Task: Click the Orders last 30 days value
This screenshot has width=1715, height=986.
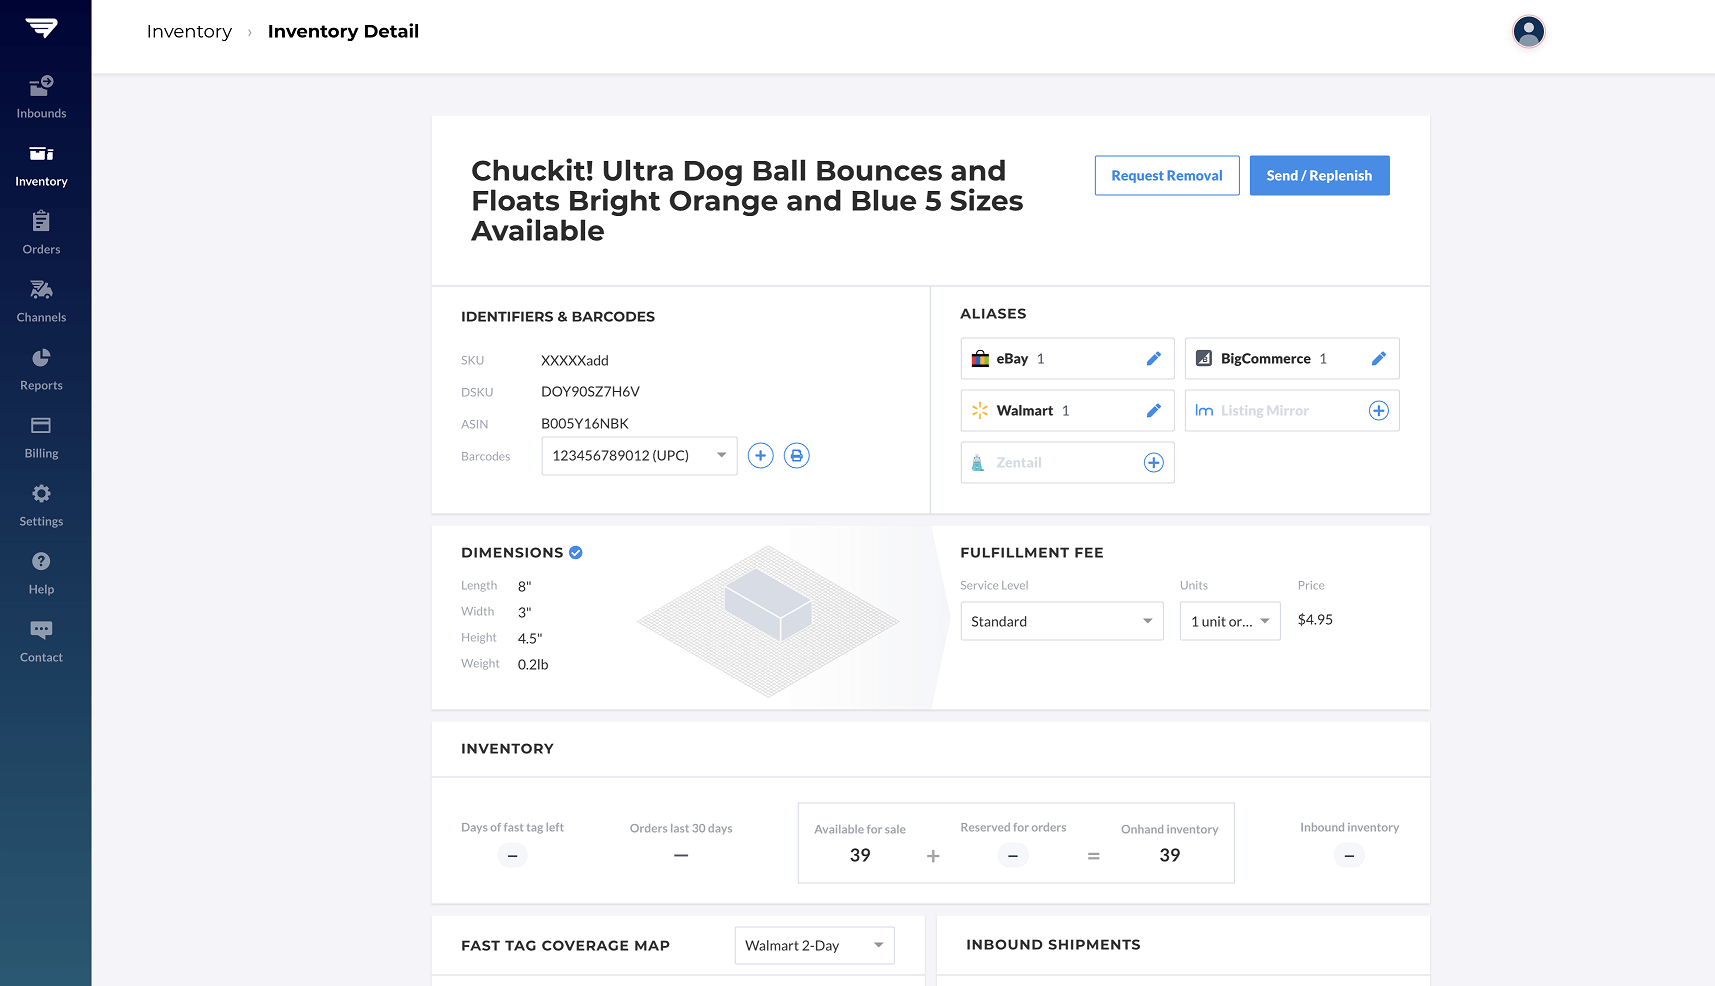Action: 681,855
